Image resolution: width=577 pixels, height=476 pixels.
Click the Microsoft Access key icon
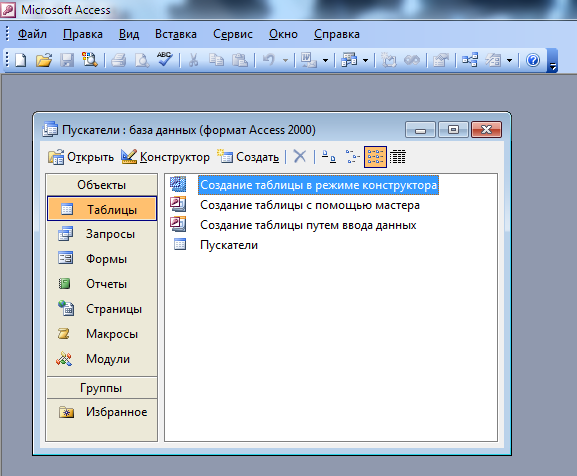8,9
